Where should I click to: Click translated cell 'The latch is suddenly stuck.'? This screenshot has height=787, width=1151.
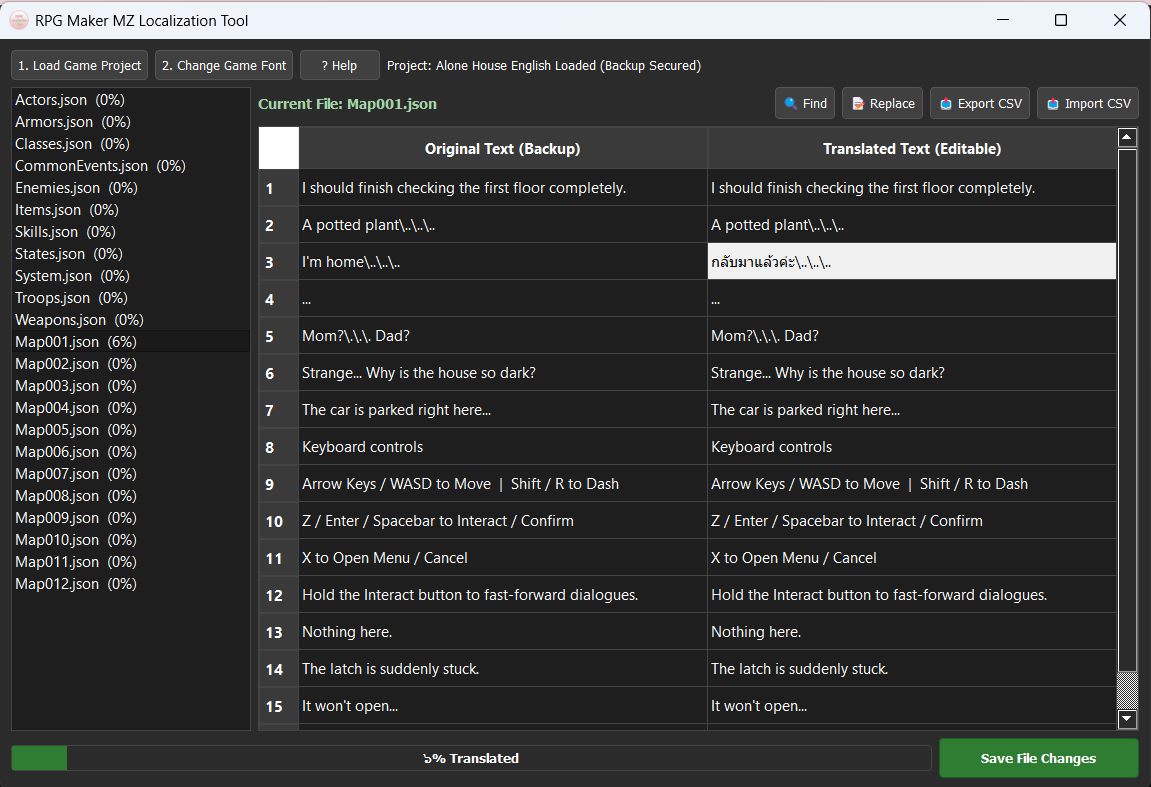912,669
